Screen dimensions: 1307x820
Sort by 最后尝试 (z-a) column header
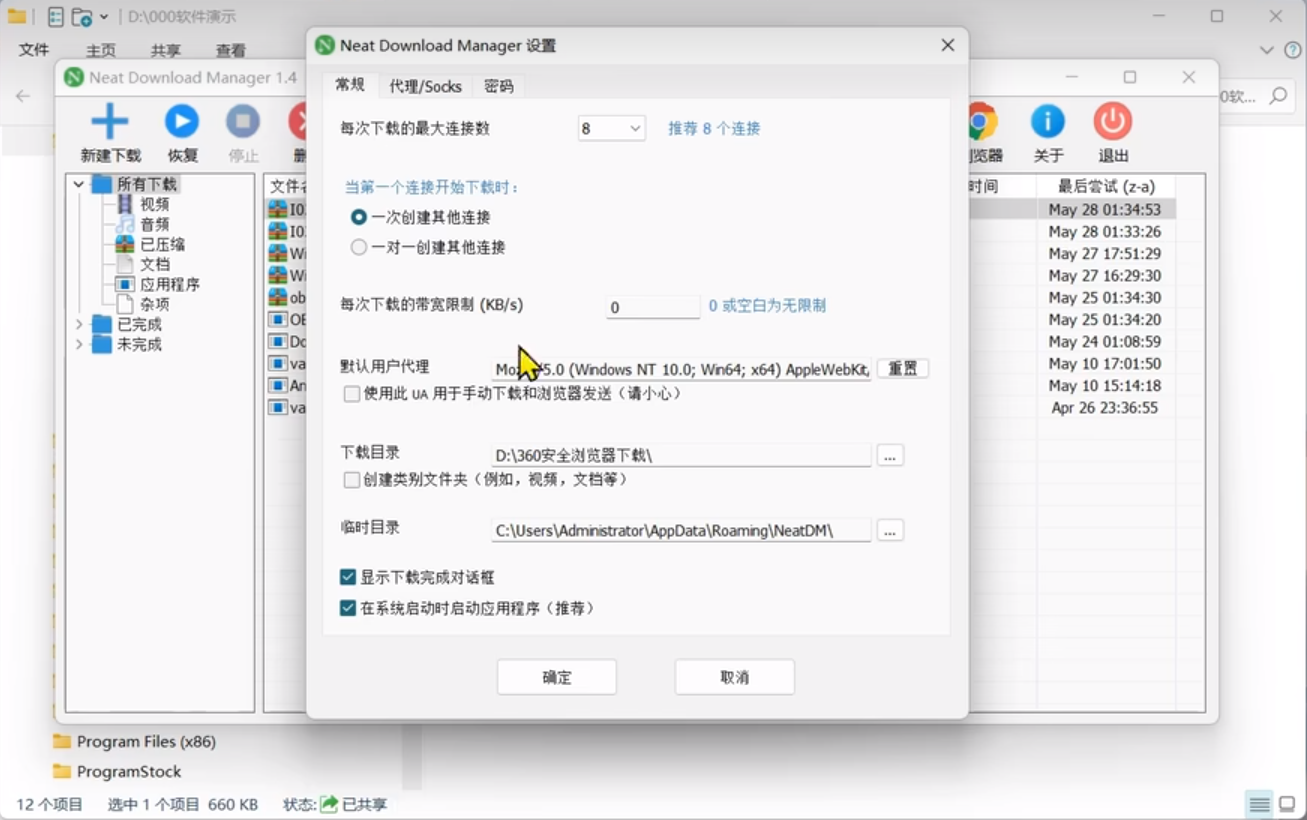(x=1105, y=186)
